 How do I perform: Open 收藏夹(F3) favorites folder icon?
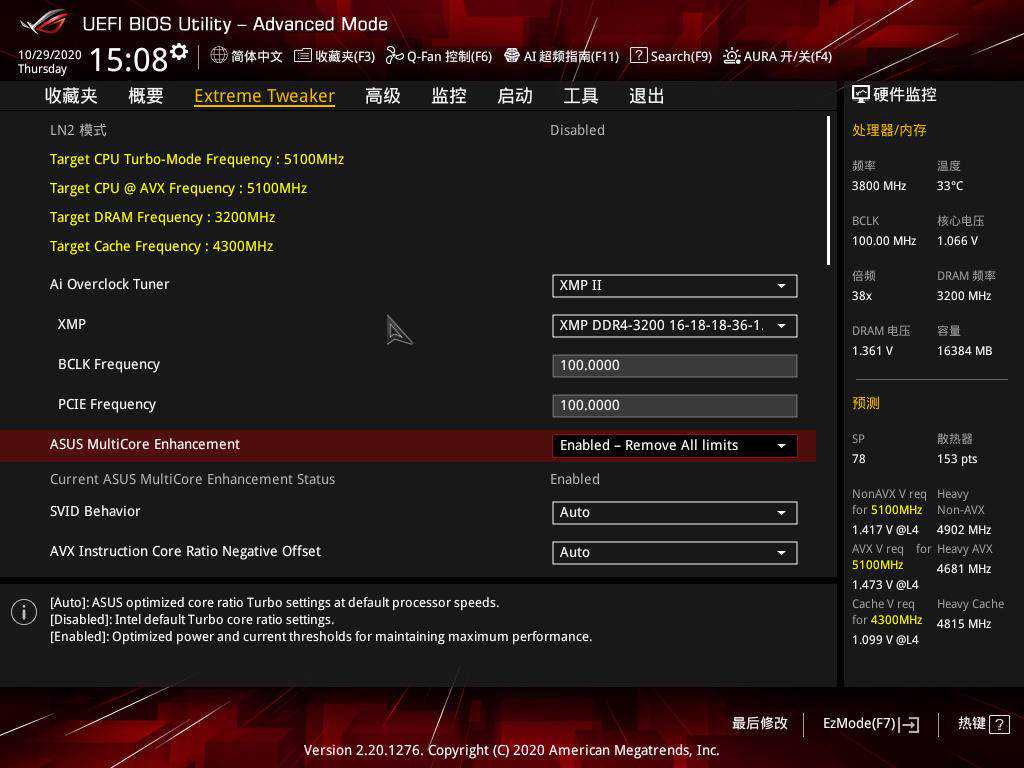(302, 56)
